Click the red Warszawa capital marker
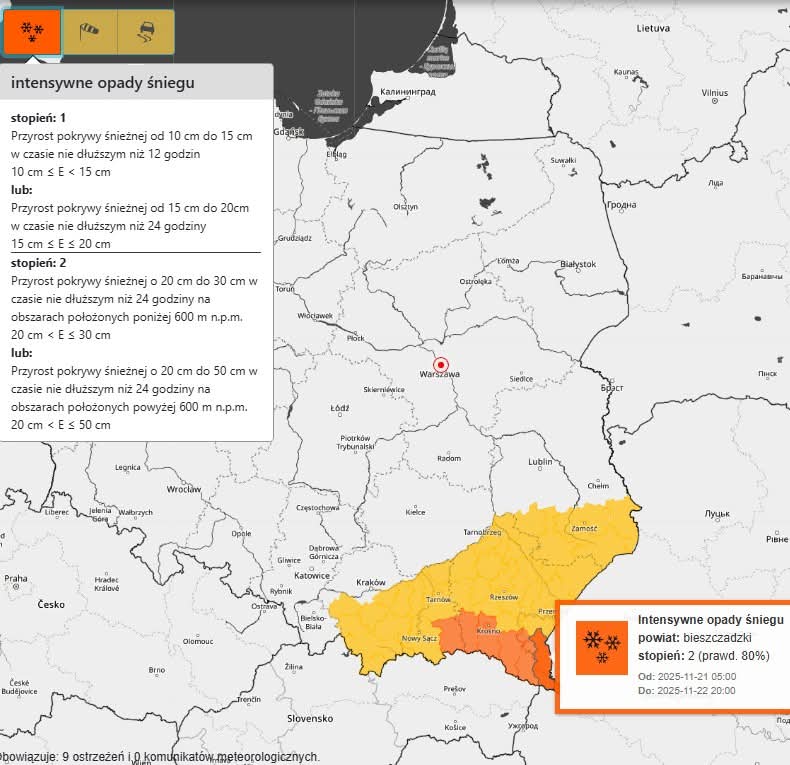The image size is (790, 765). pos(441,364)
